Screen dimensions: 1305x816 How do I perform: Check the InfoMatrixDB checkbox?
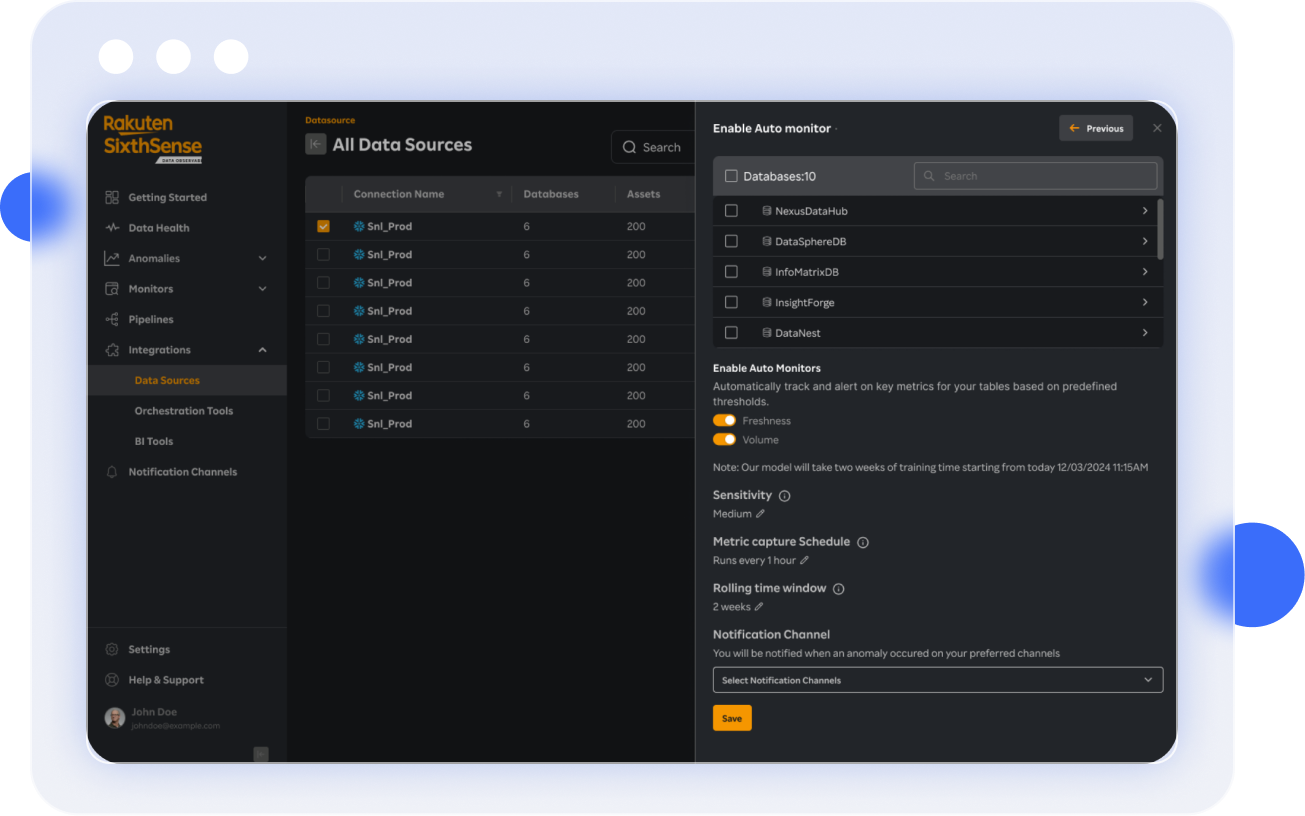[x=731, y=272]
